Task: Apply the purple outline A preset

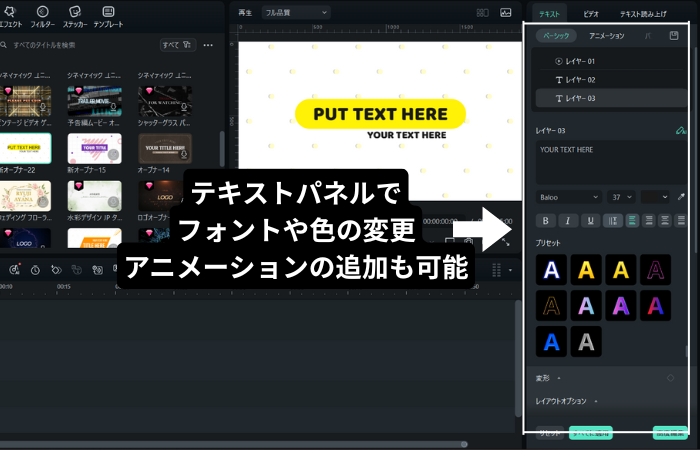Action: pyautogui.click(x=655, y=270)
